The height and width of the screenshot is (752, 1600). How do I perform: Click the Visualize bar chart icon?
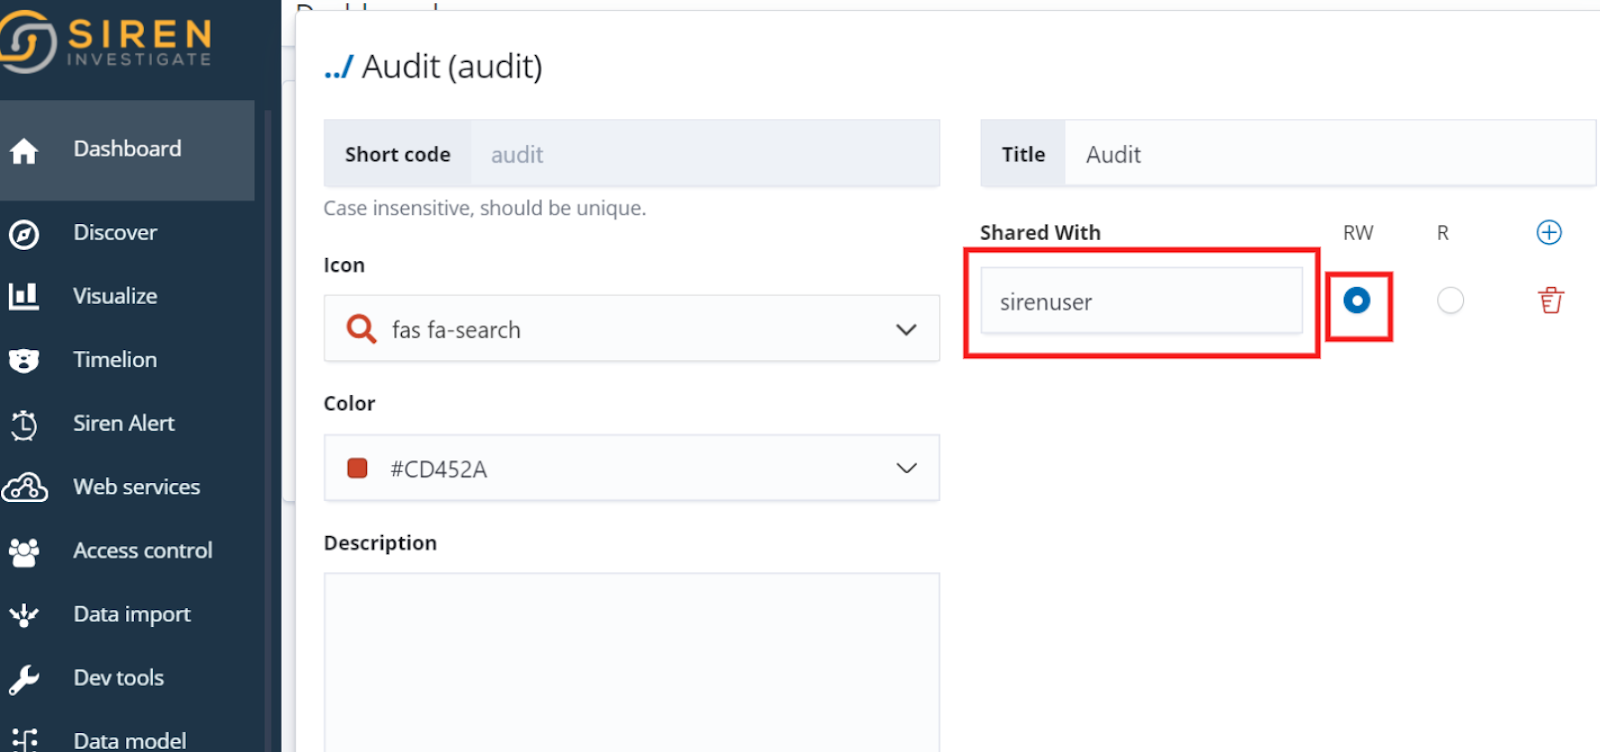(24, 296)
